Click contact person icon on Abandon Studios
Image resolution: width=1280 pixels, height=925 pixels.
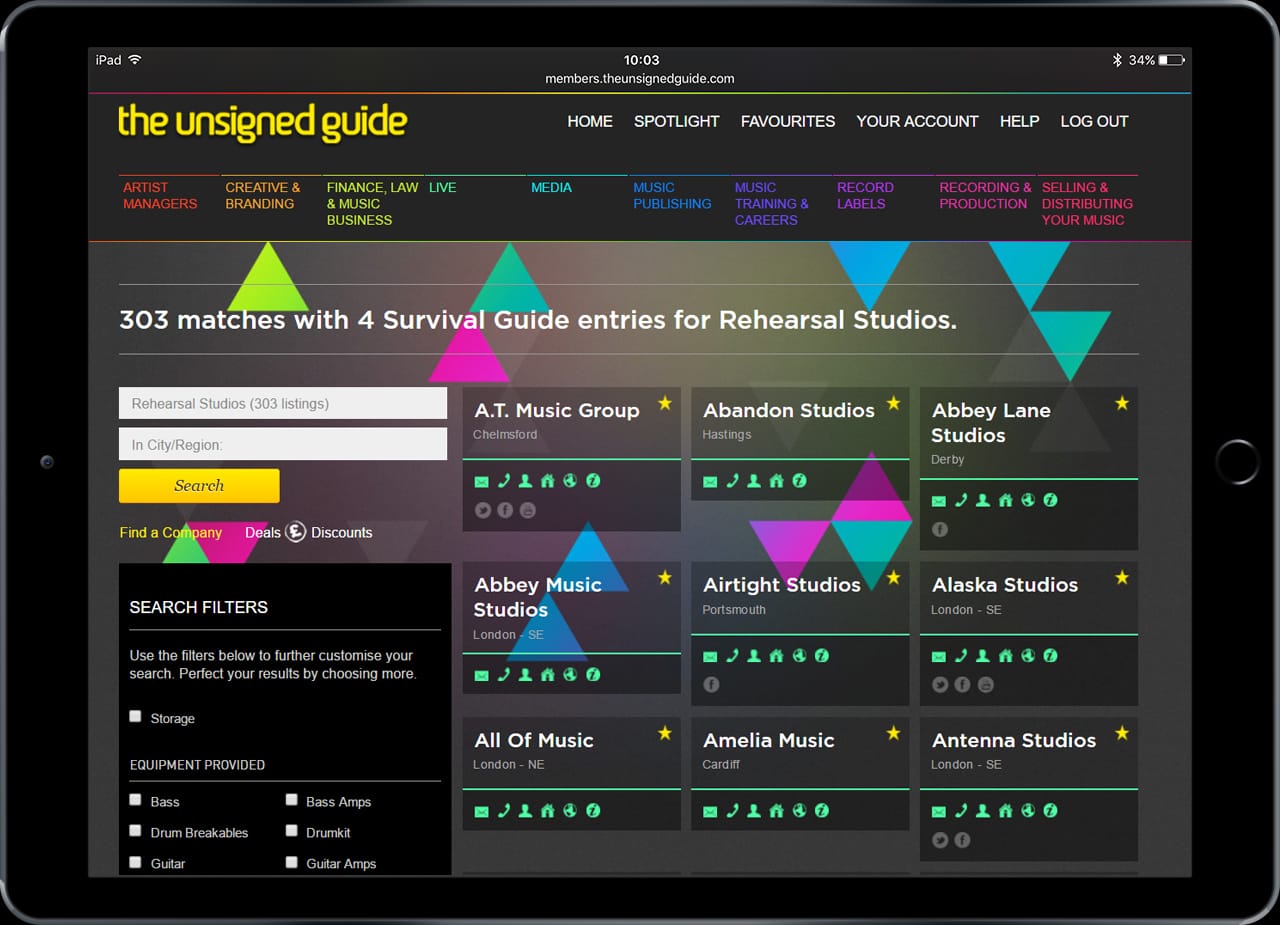click(754, 481)
